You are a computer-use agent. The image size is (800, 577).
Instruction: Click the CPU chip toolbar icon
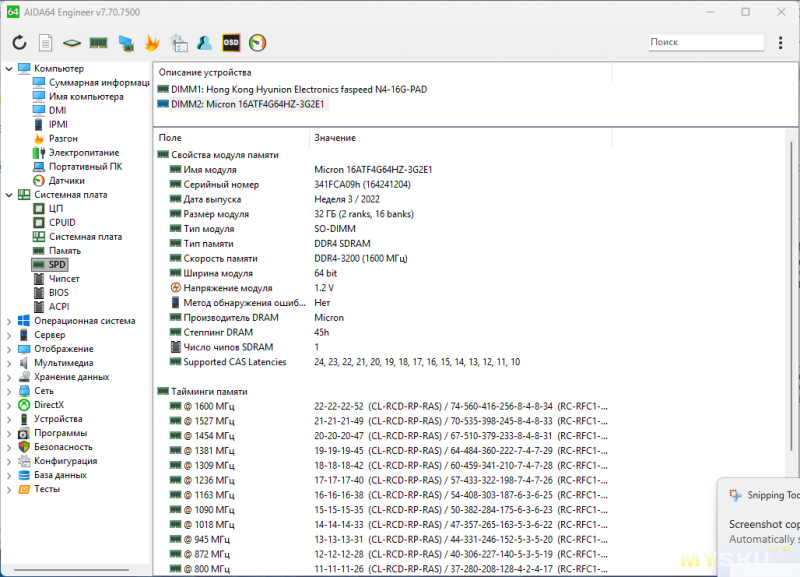click(x=72, y=43)
